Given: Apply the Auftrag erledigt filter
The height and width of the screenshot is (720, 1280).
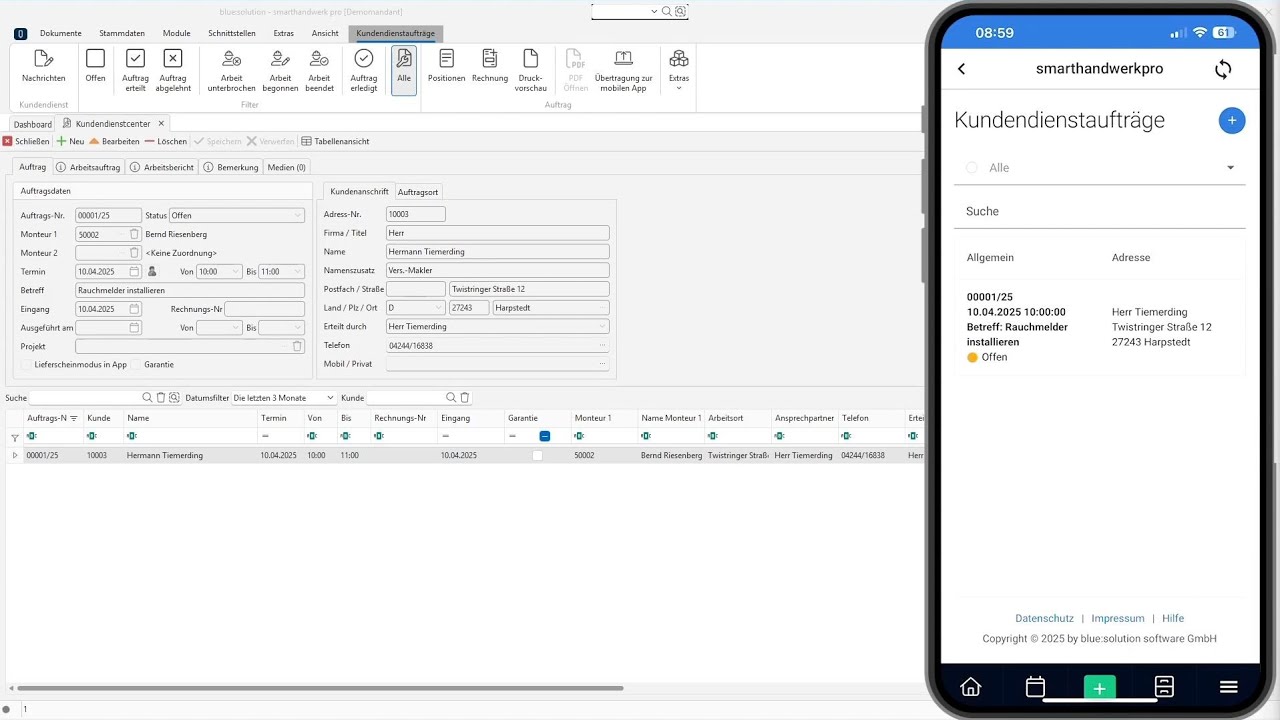Looking at the screenshot, I should click(x=364, y=70).
